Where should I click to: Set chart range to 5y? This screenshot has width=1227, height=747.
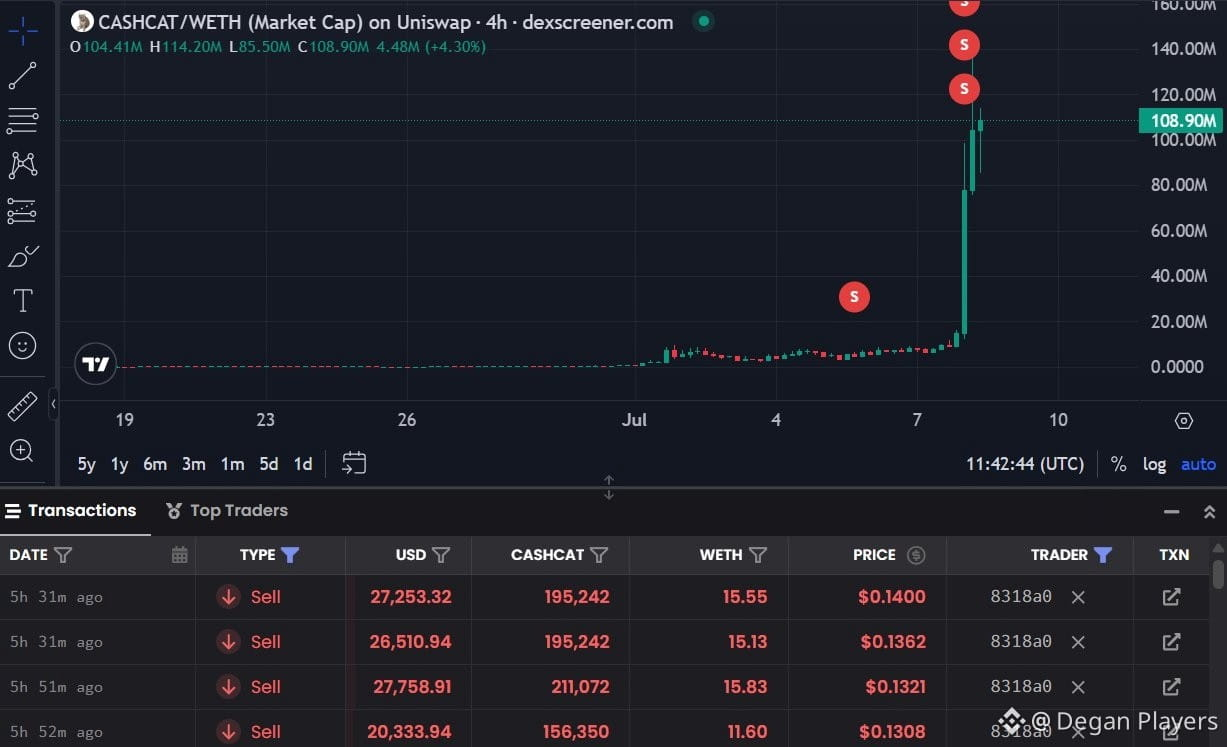coord(87,464)
